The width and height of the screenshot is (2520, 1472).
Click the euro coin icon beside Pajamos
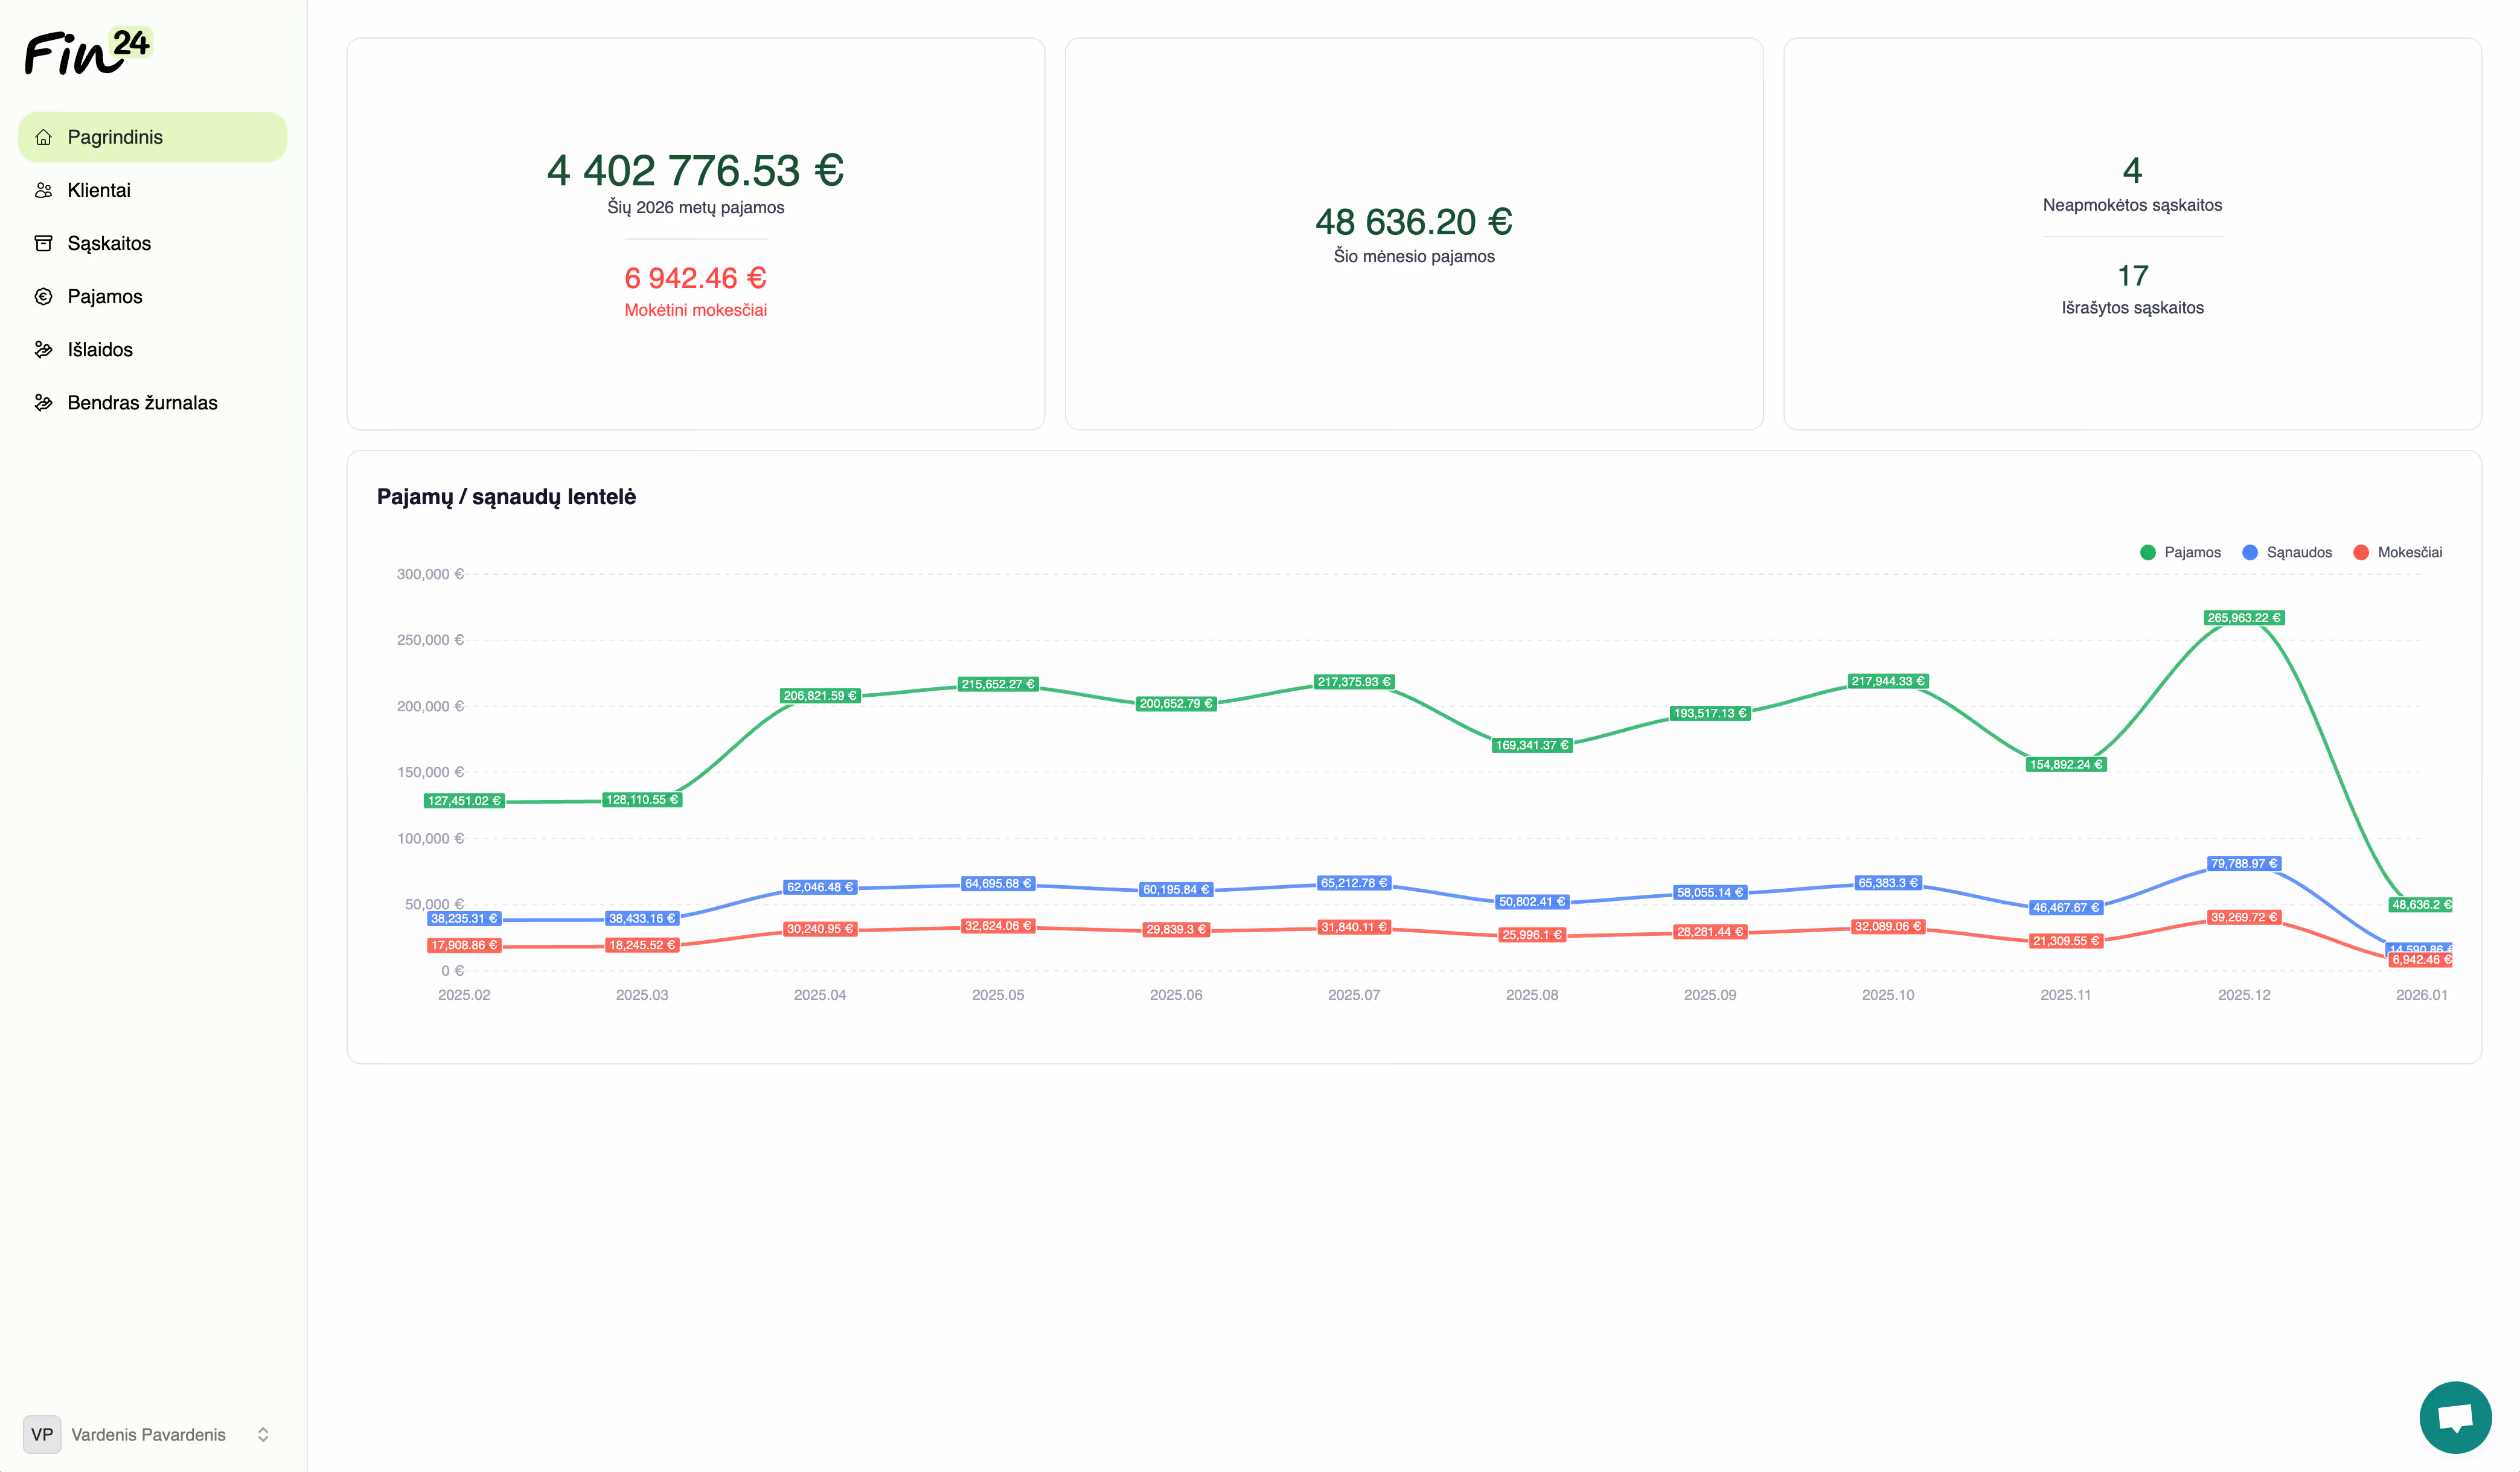coord(43,296)
